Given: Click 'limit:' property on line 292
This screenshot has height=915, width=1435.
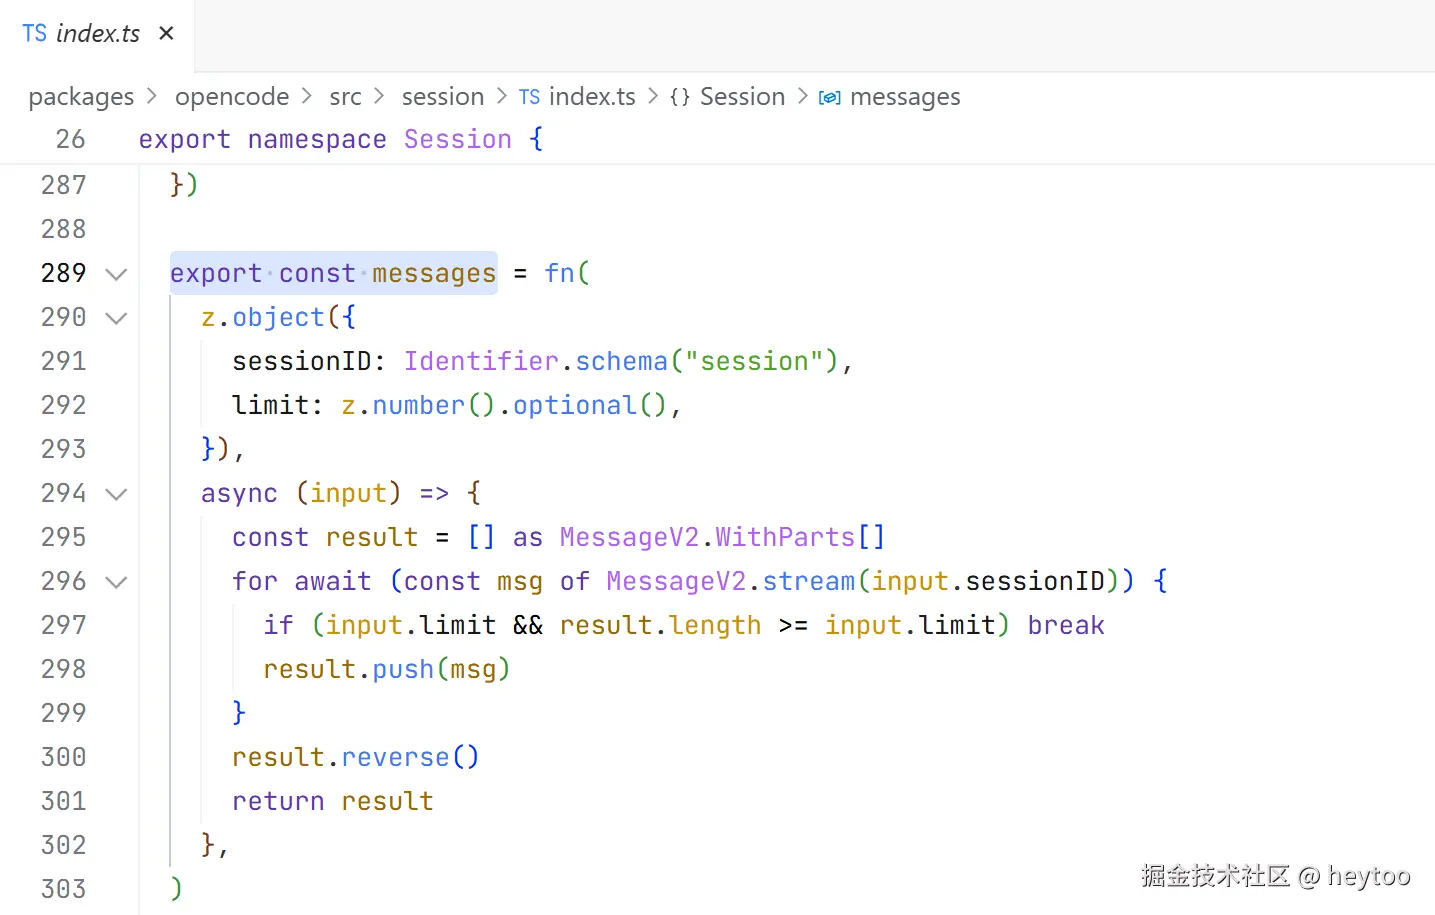Looking at the screenshot, I should point(278,405).
